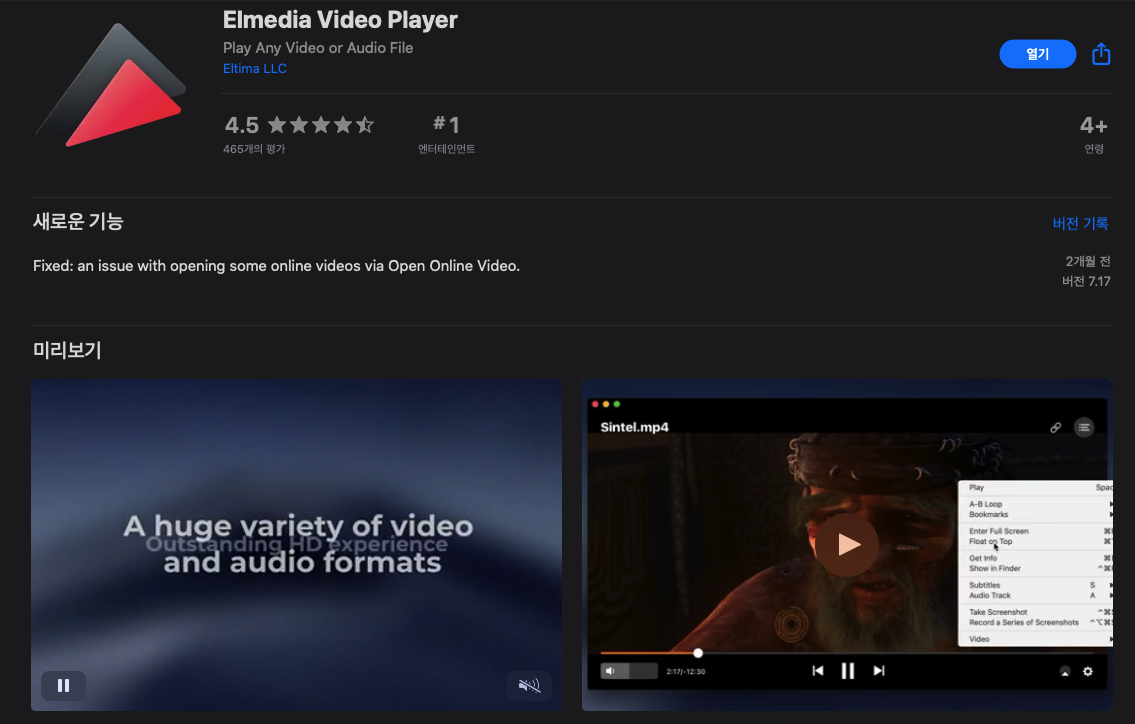The width and height of the screenshot is (1135, 724).
Task: Click the next track button in screenshot
Action: (879, 671)
